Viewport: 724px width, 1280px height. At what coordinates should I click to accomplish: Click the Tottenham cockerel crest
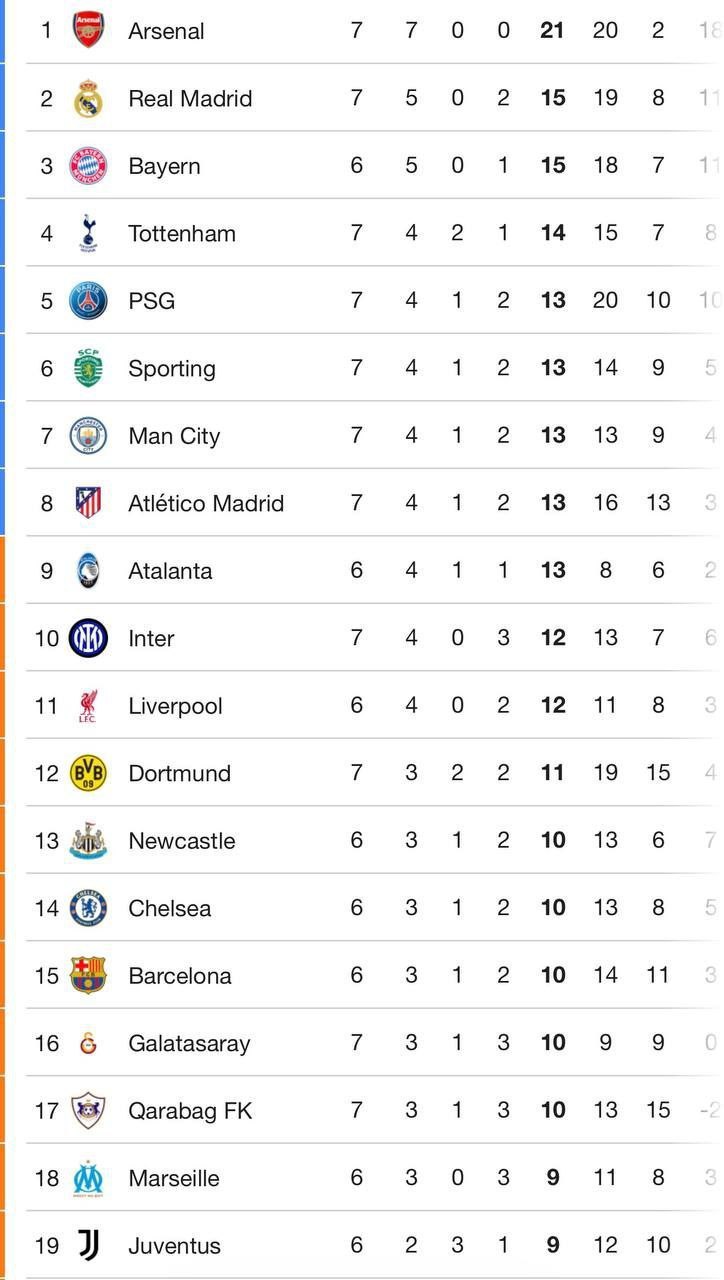click(x=88, y=233)
